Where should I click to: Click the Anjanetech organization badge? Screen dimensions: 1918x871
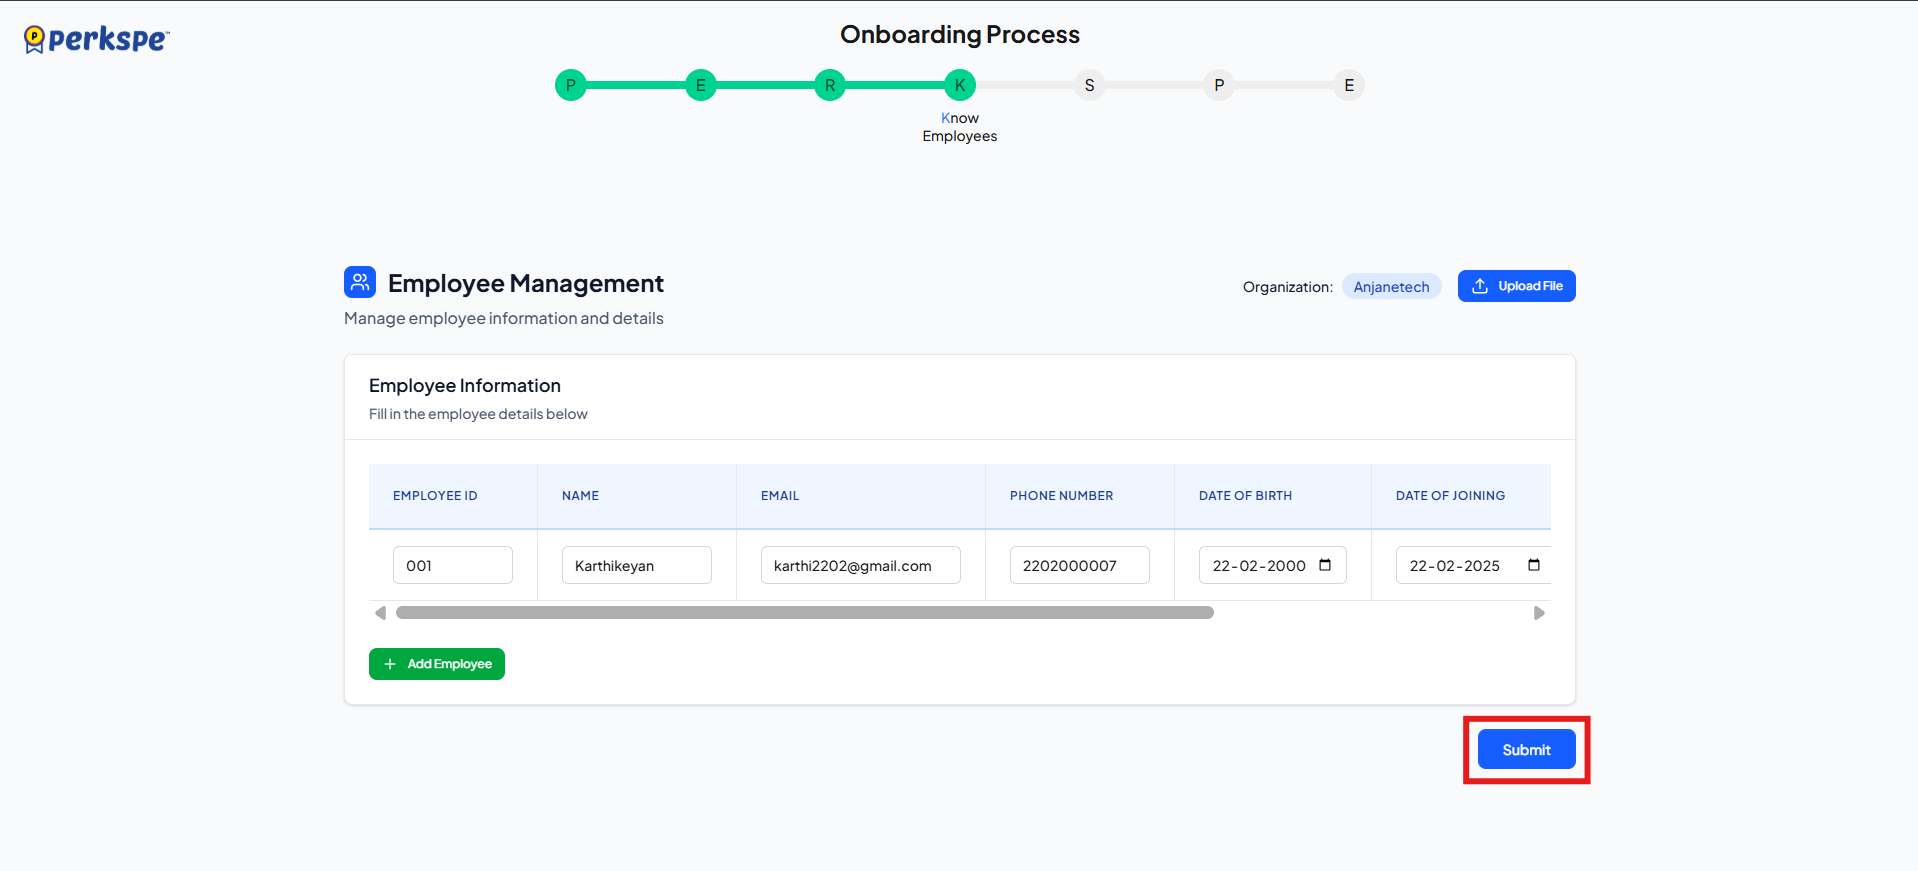1391,287
